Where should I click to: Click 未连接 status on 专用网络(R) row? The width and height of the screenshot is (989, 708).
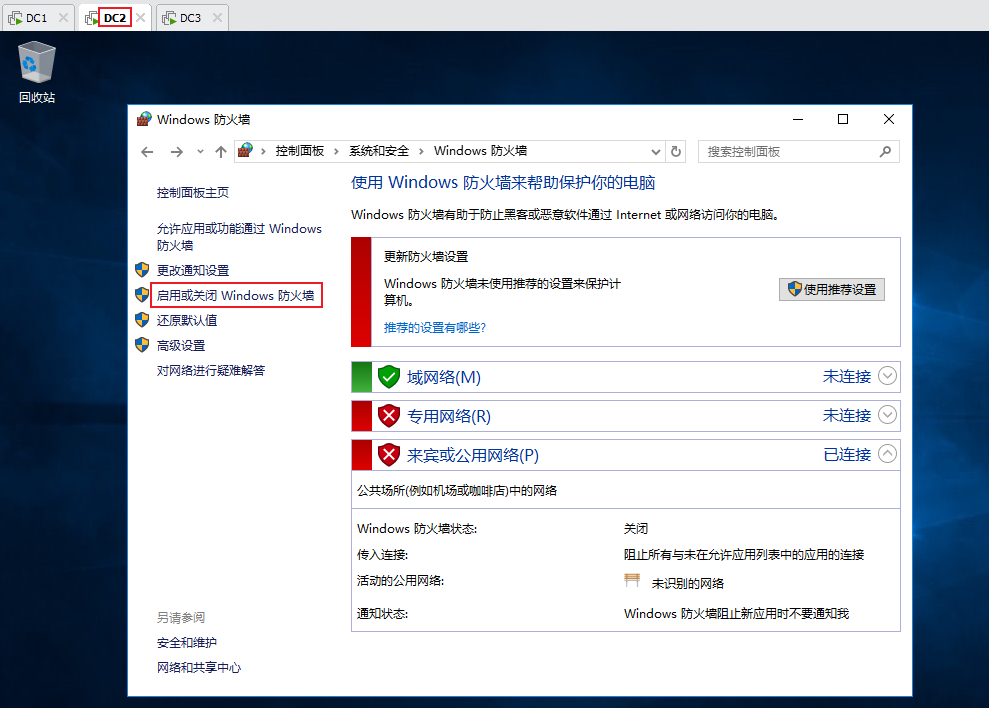click(x=846, y=416)
